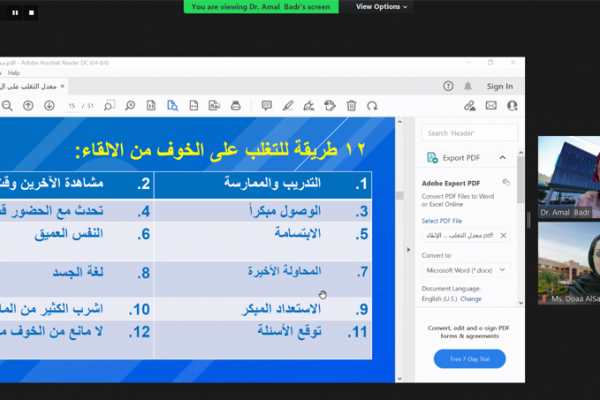Open the Convert to Microsoft Word dropdown
Screen dimensions: 600x400
point(468,269)
